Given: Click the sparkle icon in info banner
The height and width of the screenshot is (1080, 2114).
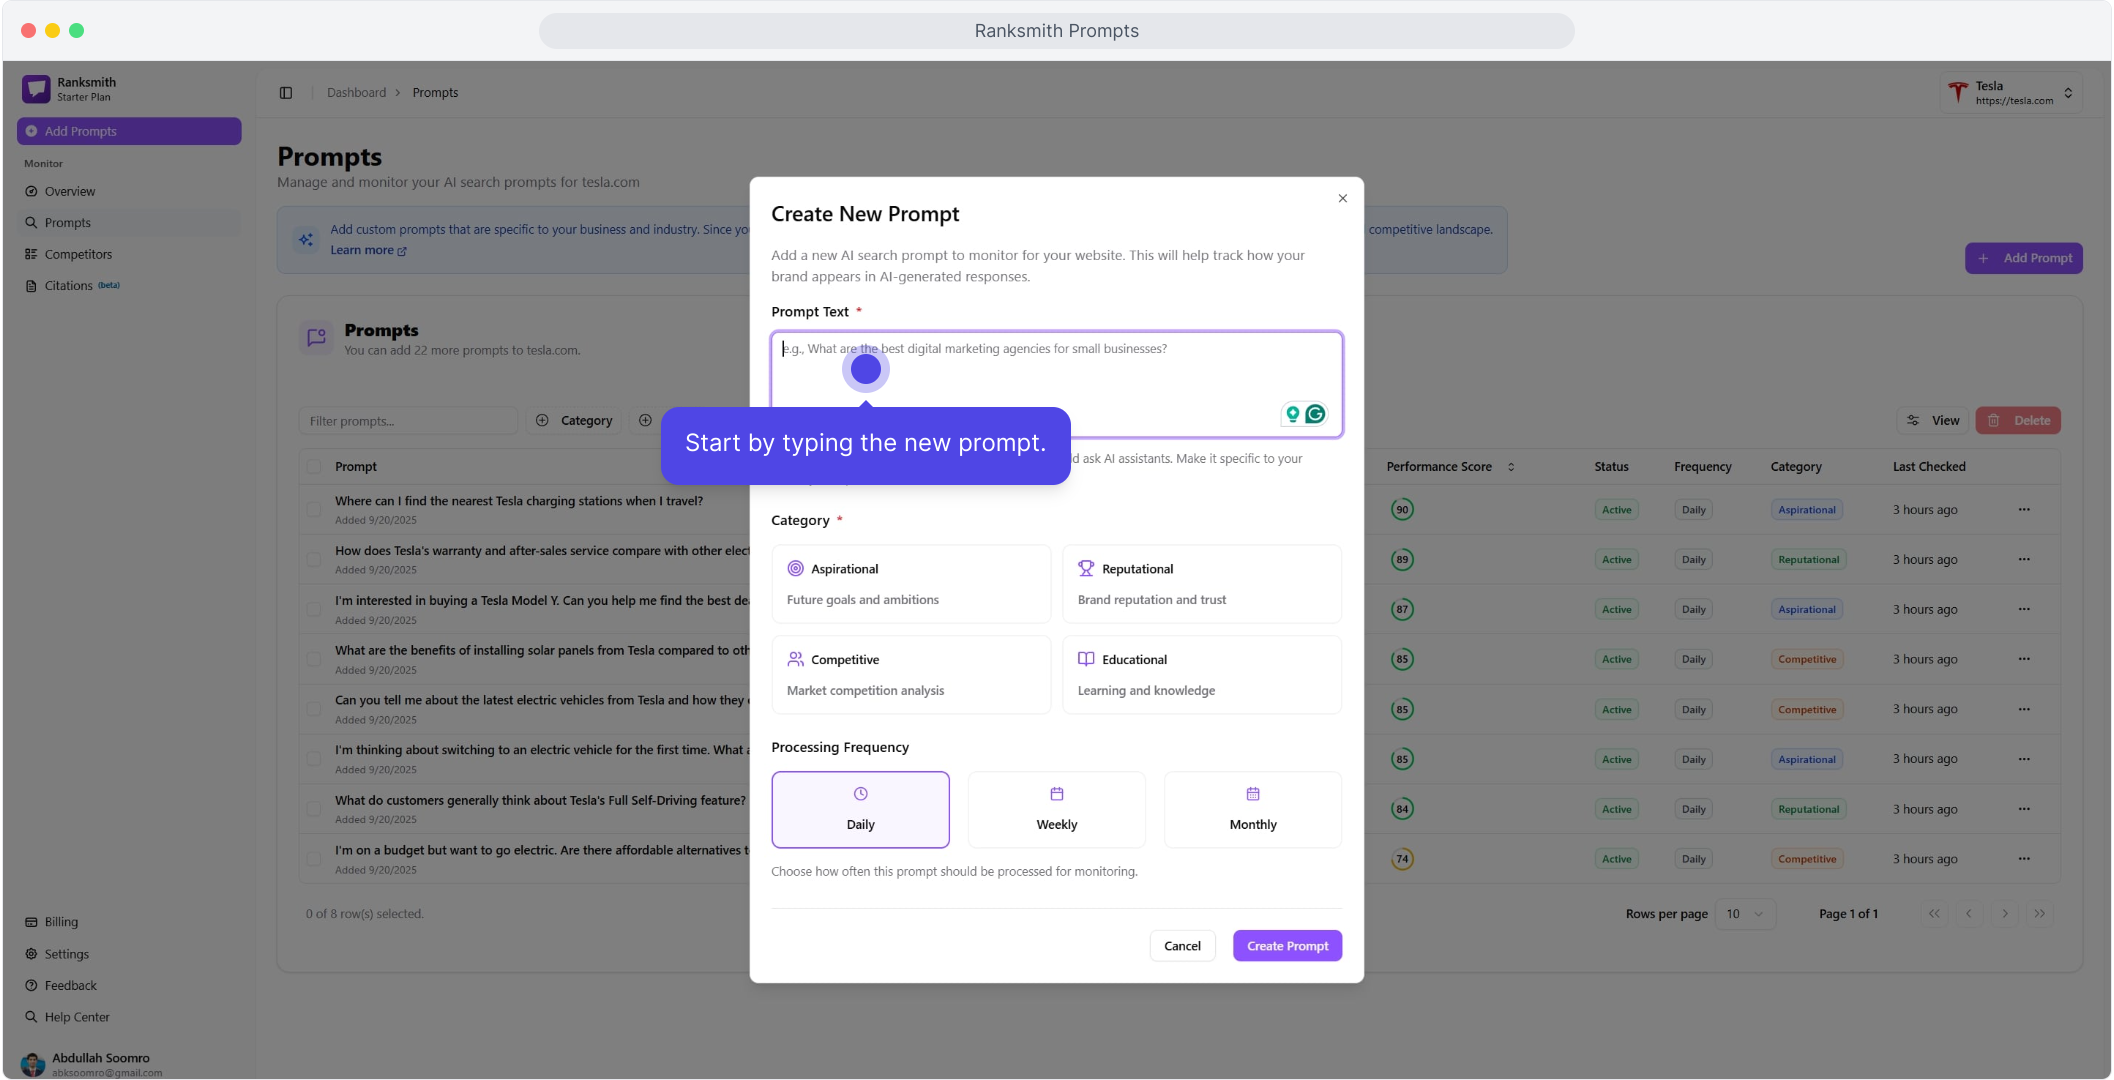Looking at the screenshot, I should (x=306, y=240).
